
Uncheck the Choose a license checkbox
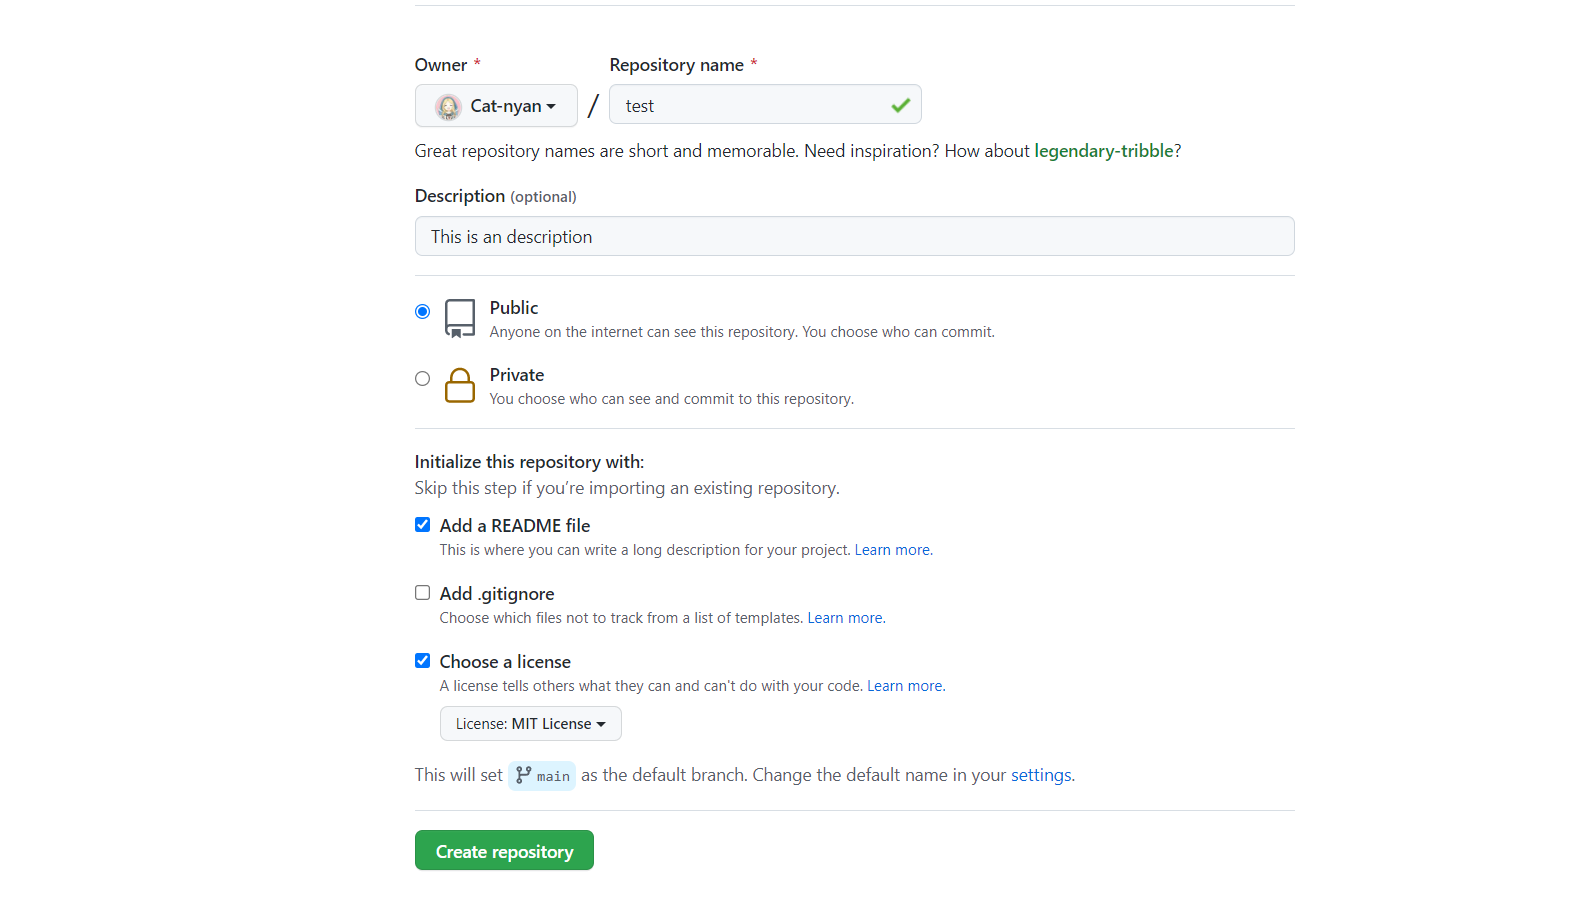coord(423,661)
